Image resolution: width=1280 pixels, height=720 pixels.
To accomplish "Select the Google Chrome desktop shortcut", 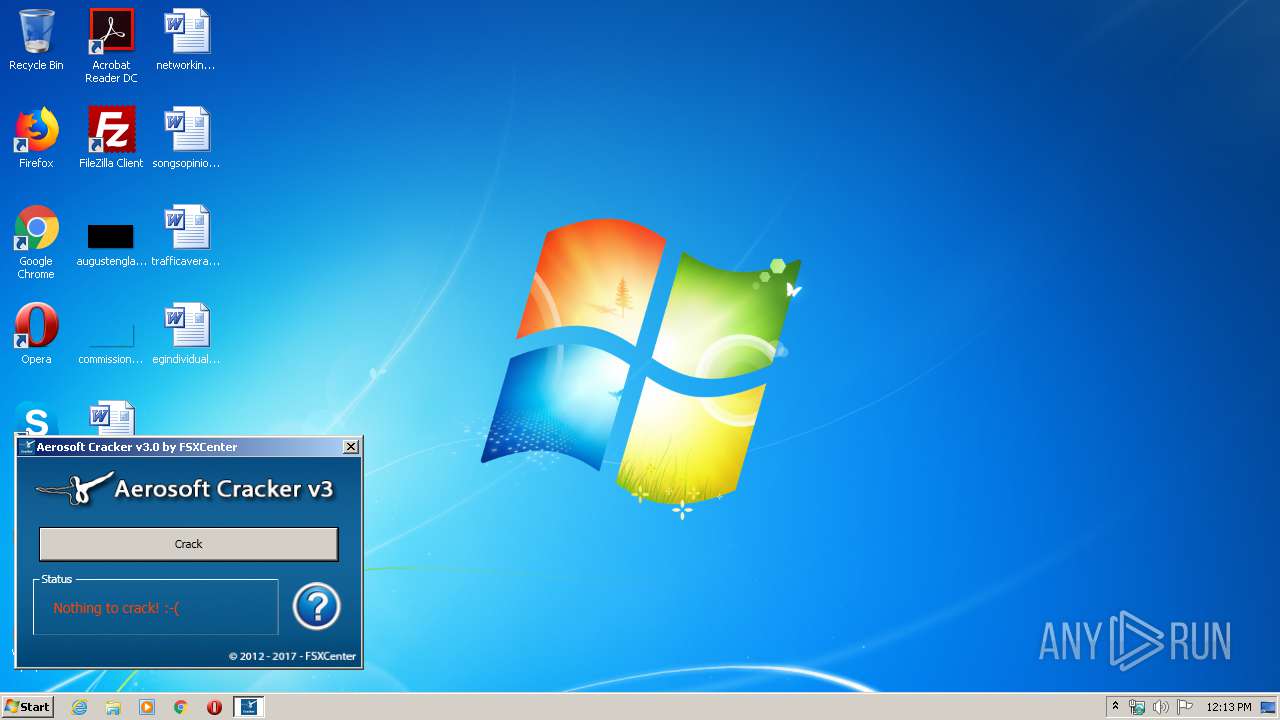I will point(36,242).
